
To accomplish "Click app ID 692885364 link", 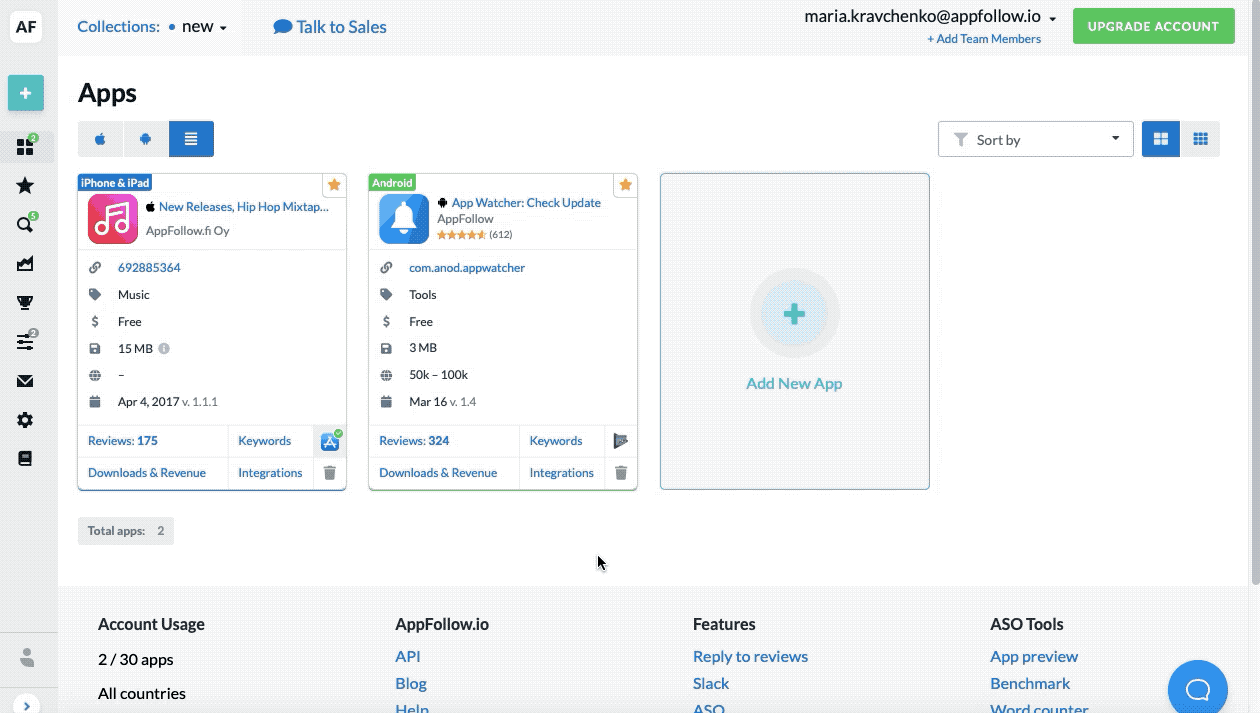I will [149, 268].
